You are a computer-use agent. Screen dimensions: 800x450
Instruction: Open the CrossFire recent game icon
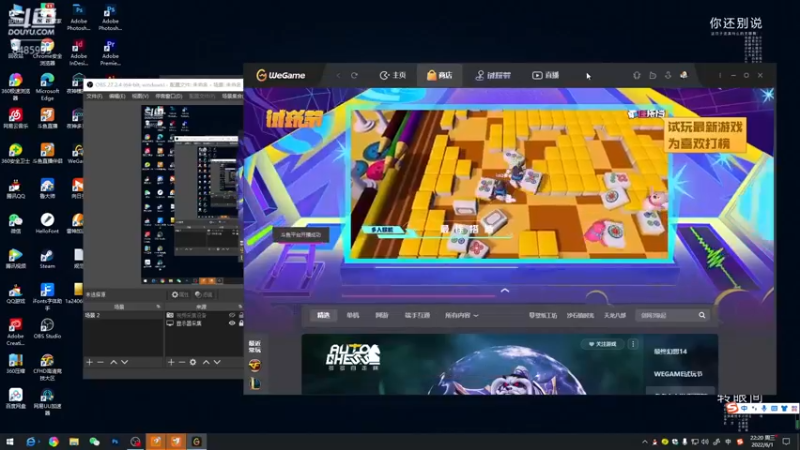coord(255,365)
